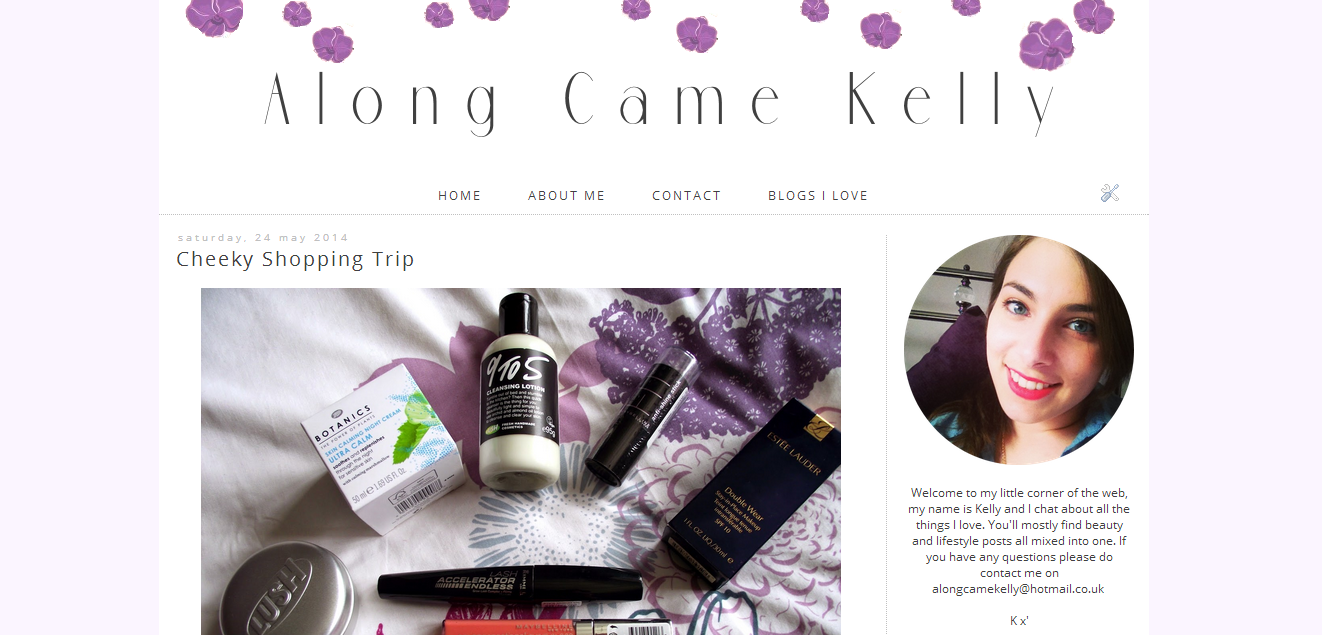The height and width of the screenshot is (635, 1322).
Task: Click the welcome paragraph under profile photo
Action: 1019,540
